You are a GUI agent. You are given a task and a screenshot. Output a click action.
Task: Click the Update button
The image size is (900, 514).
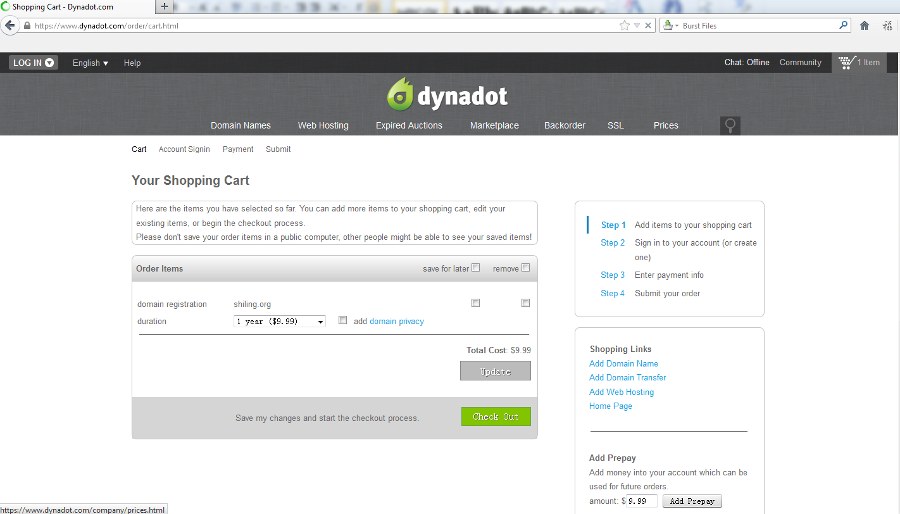[495, 371]
